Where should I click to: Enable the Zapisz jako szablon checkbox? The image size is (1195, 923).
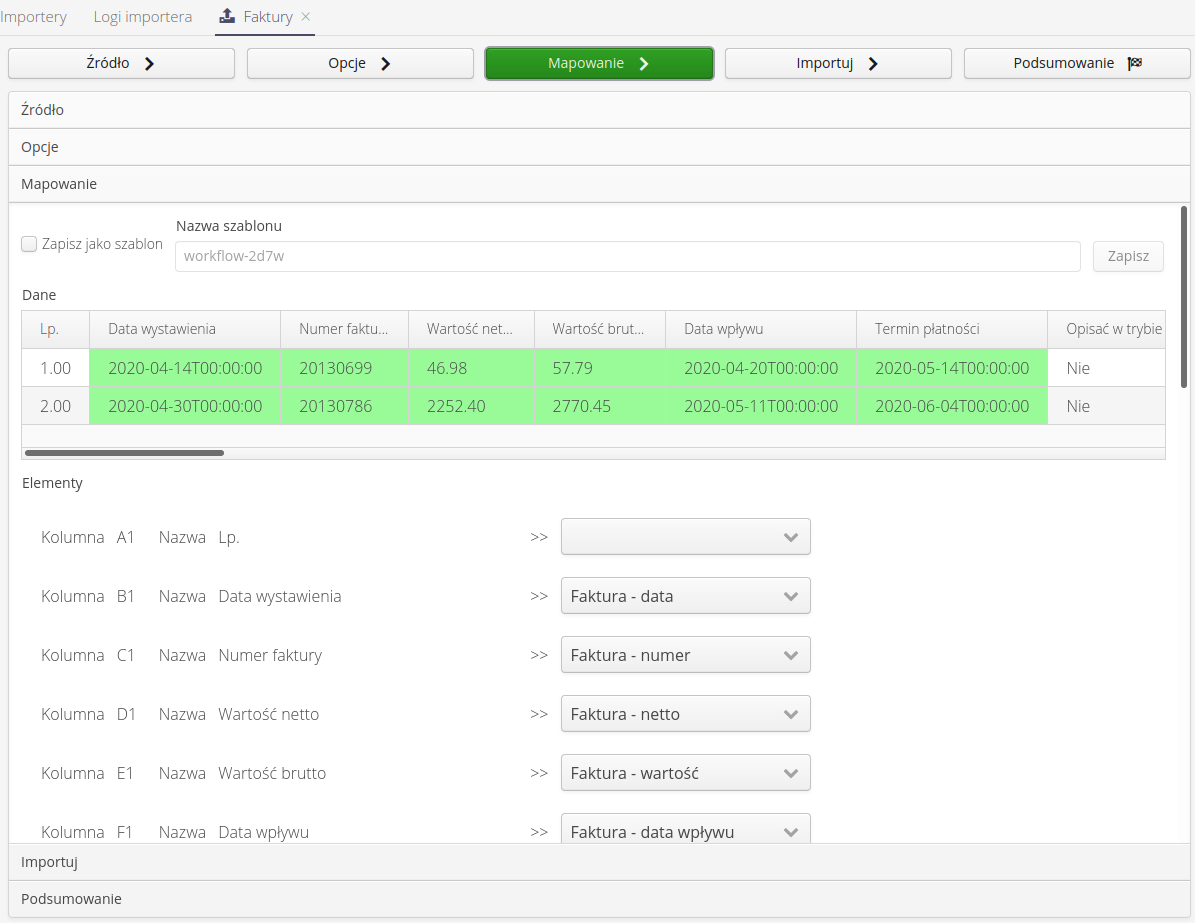coord(29,243)
